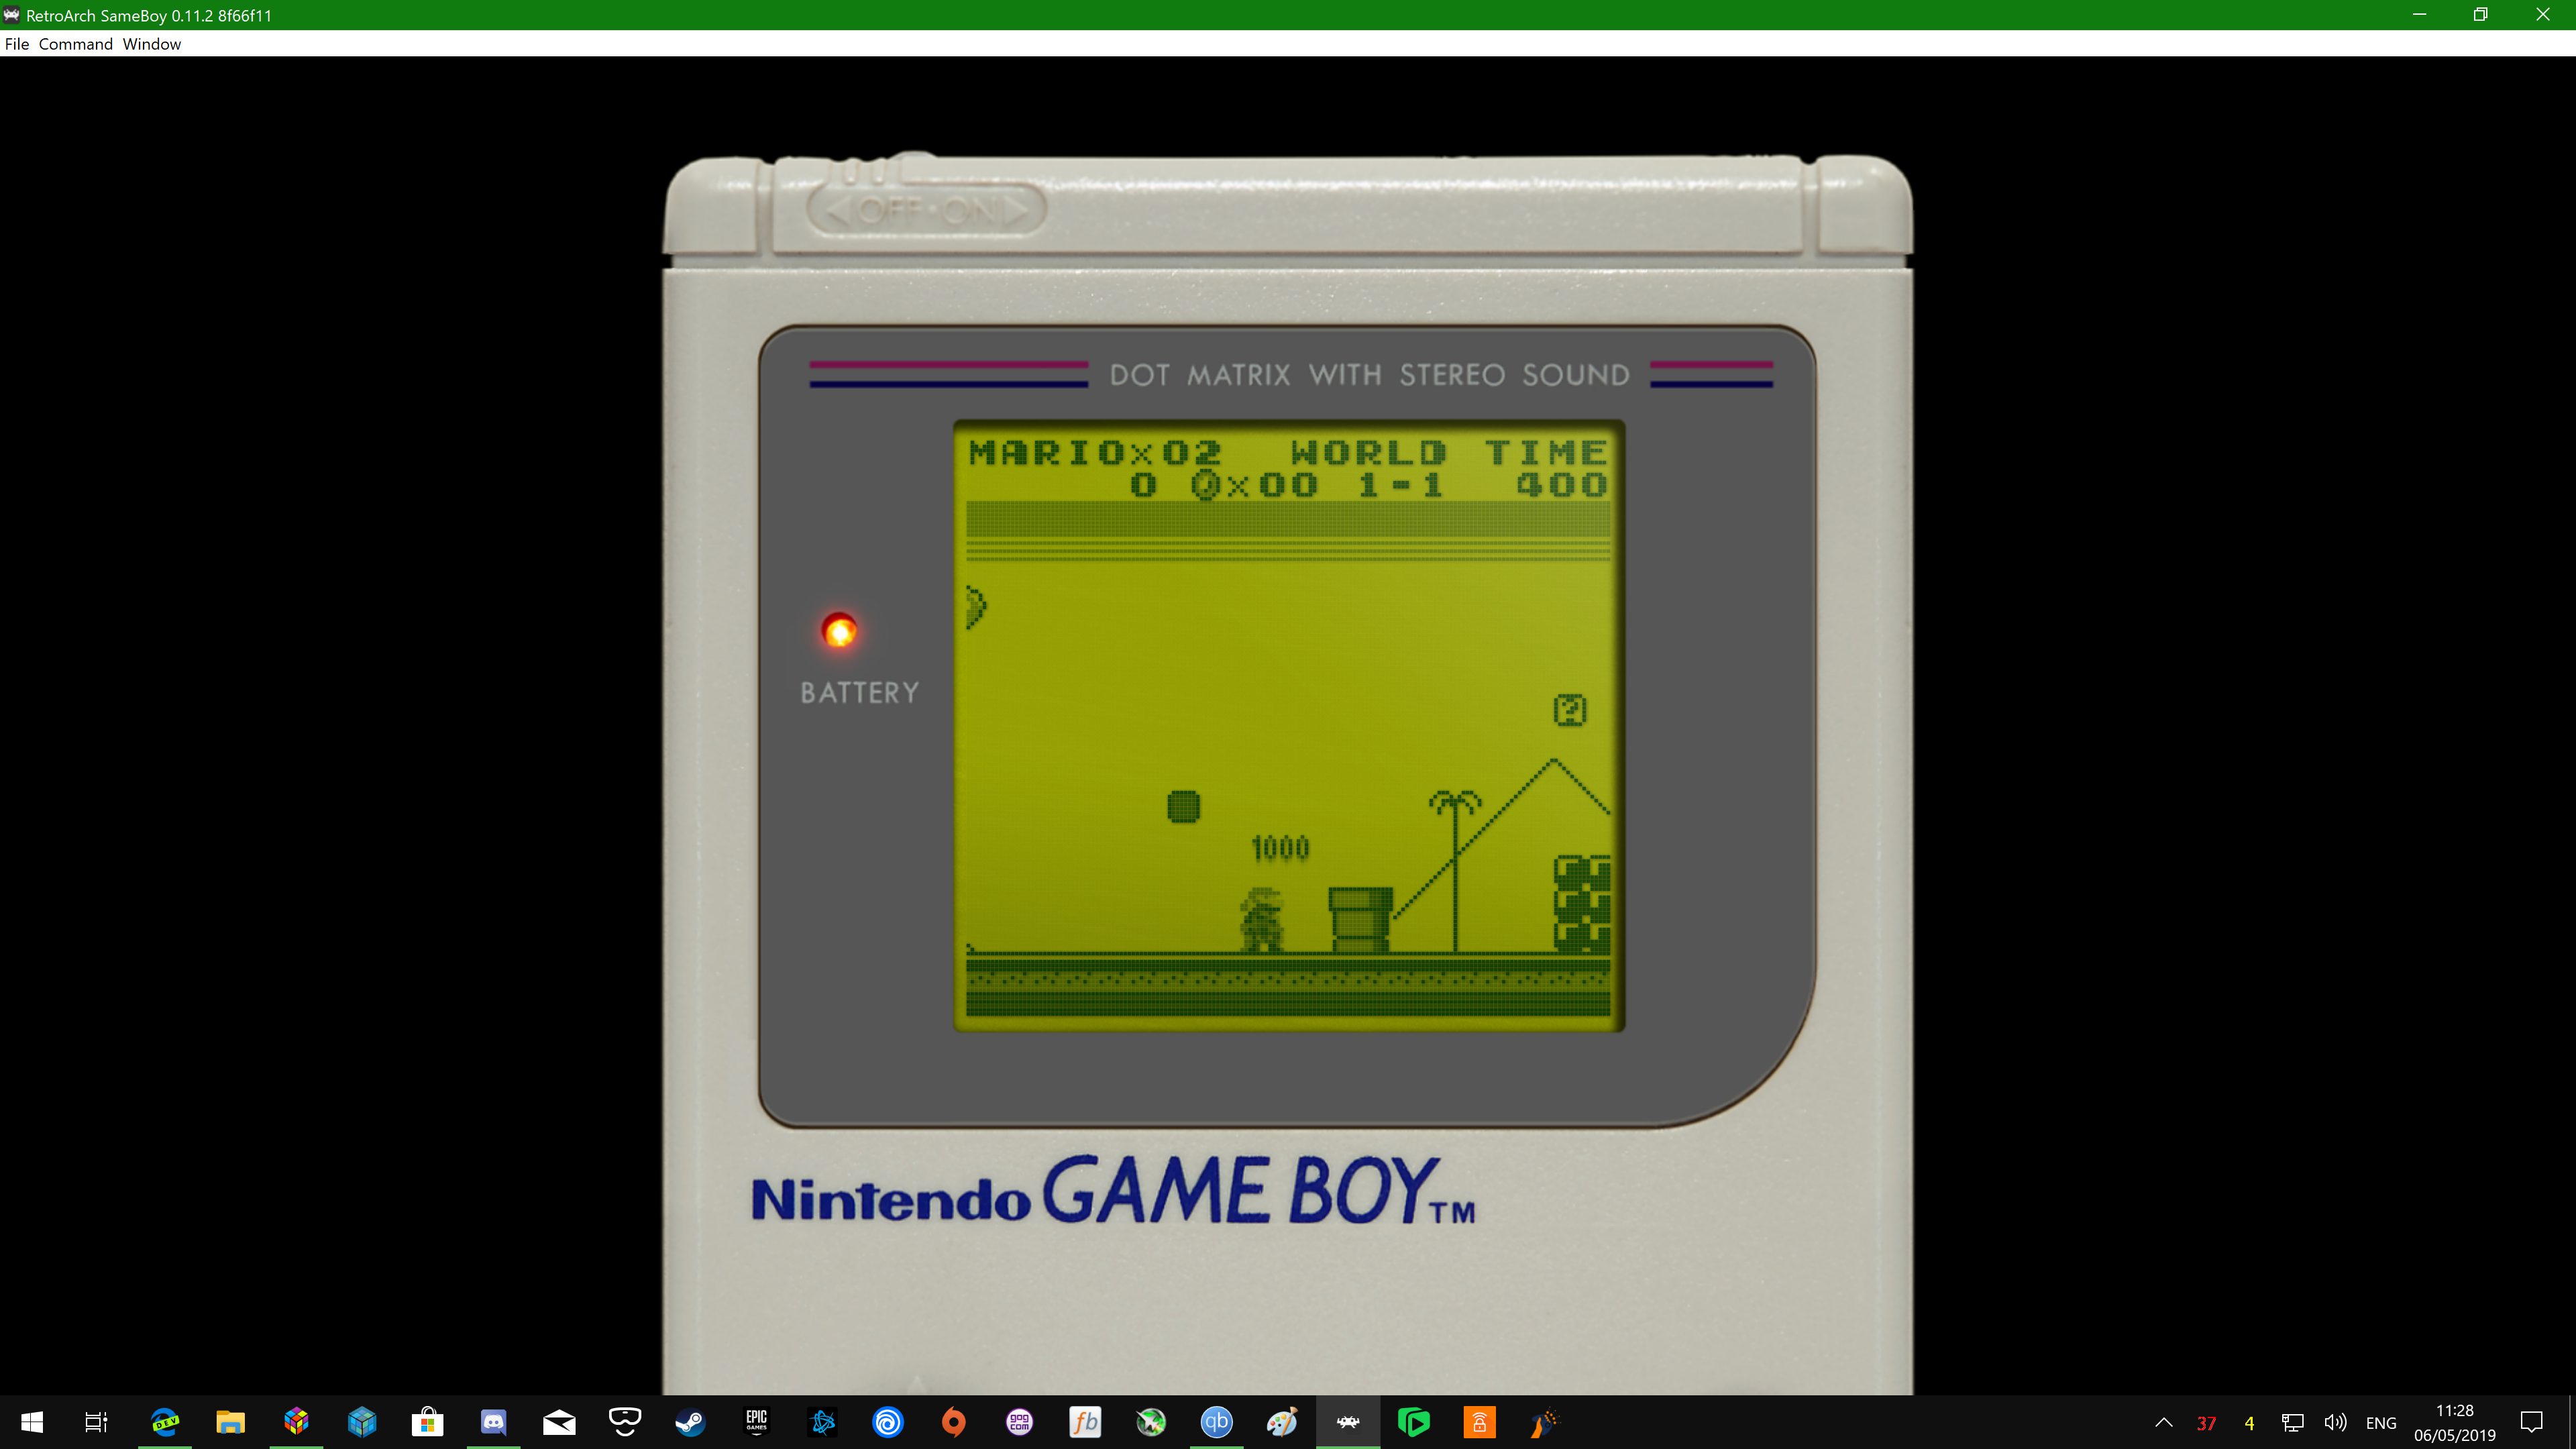Click the RetroArch icon in the title bar
The image size is (2576, 1449).
click(x=11, y=15)
